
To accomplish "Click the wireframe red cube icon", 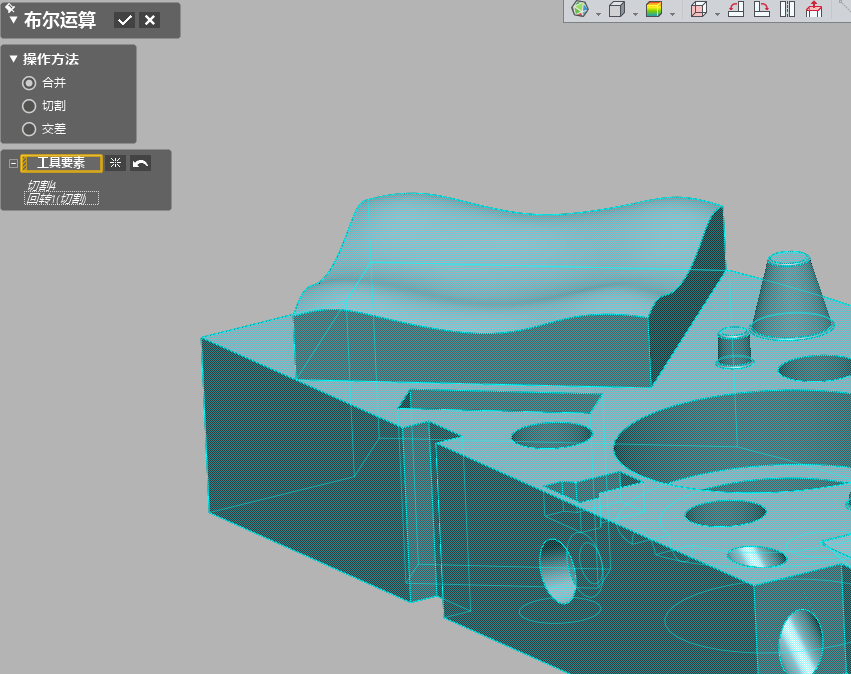I will pos(699,10).
